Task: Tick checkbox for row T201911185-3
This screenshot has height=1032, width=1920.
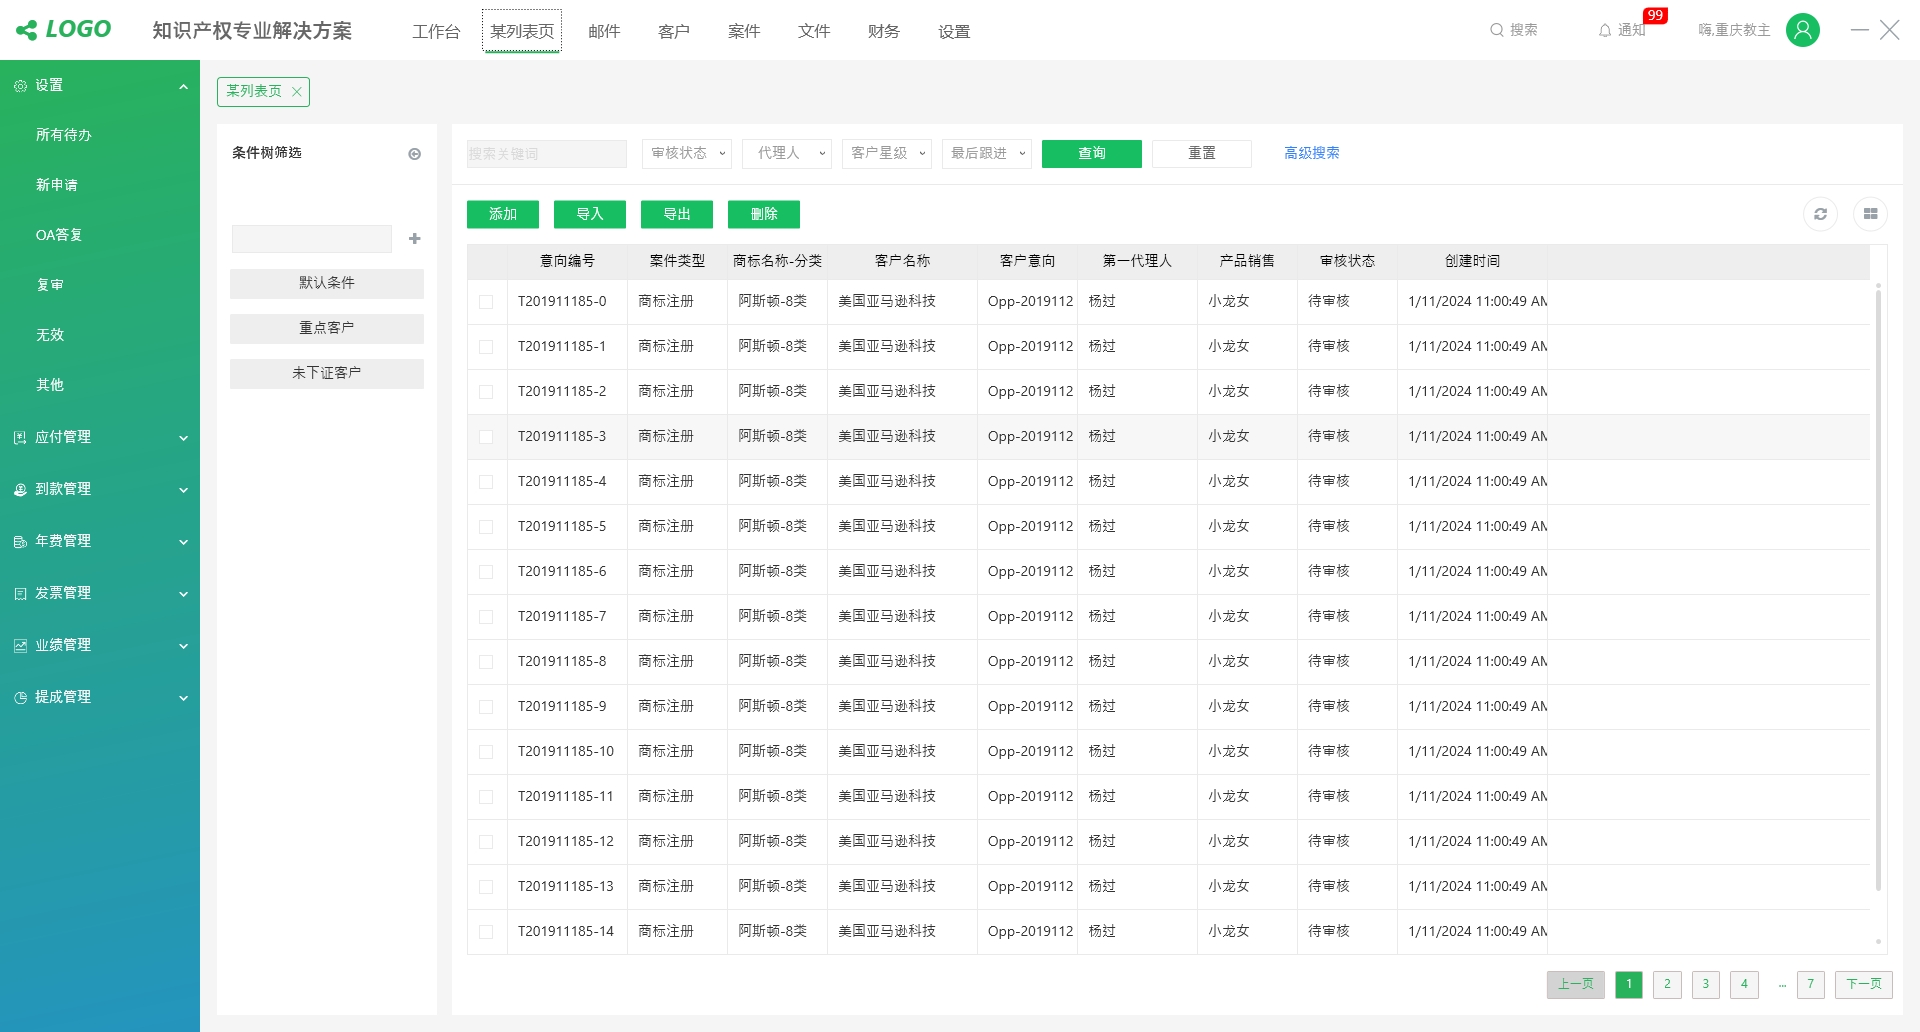Action: coord(486,437)
